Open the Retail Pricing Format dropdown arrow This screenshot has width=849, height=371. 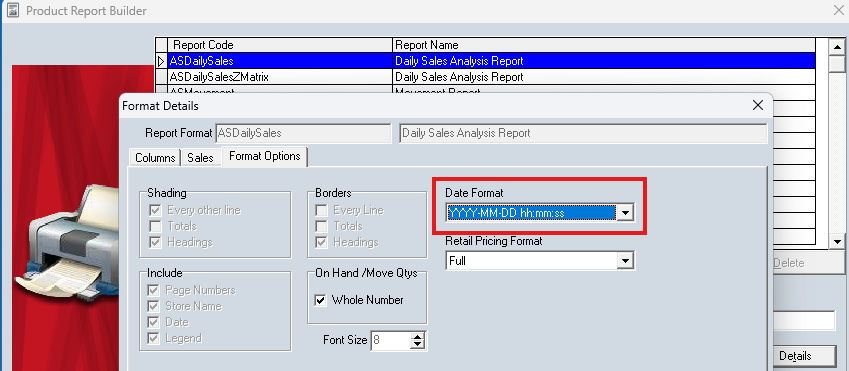tap(625, 261)
